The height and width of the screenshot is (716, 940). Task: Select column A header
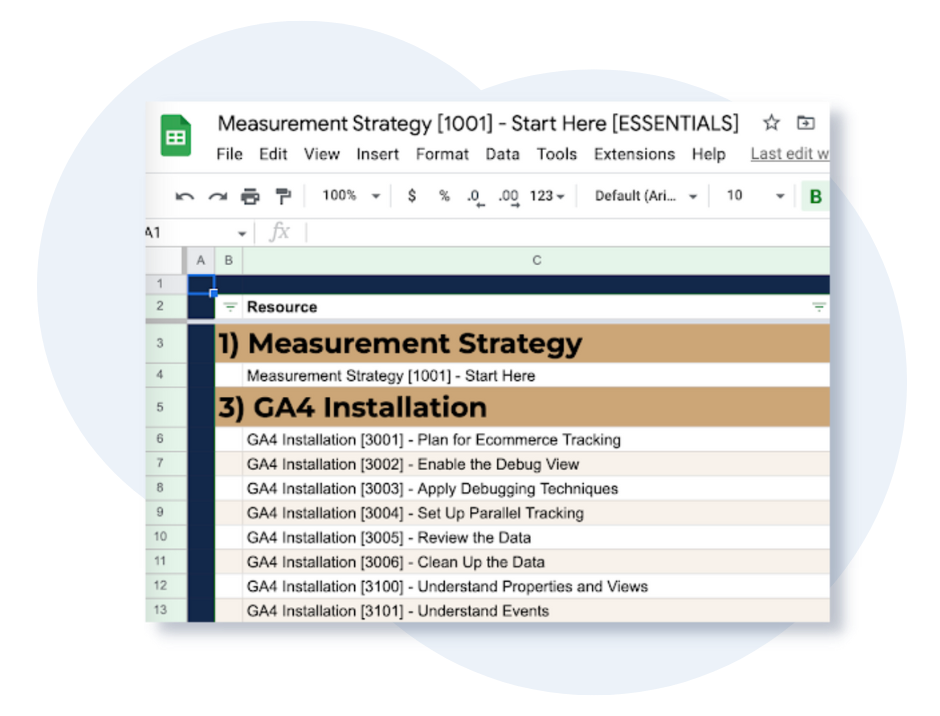tap(200, 260)
